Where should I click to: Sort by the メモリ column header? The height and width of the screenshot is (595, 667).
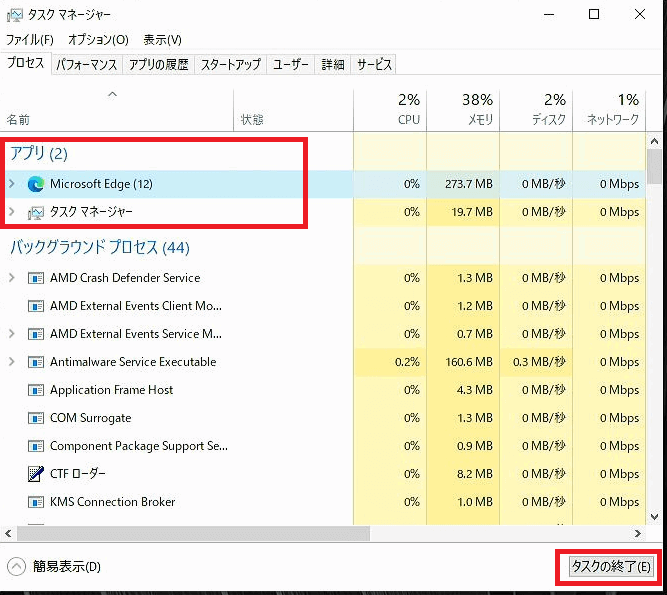463,111
